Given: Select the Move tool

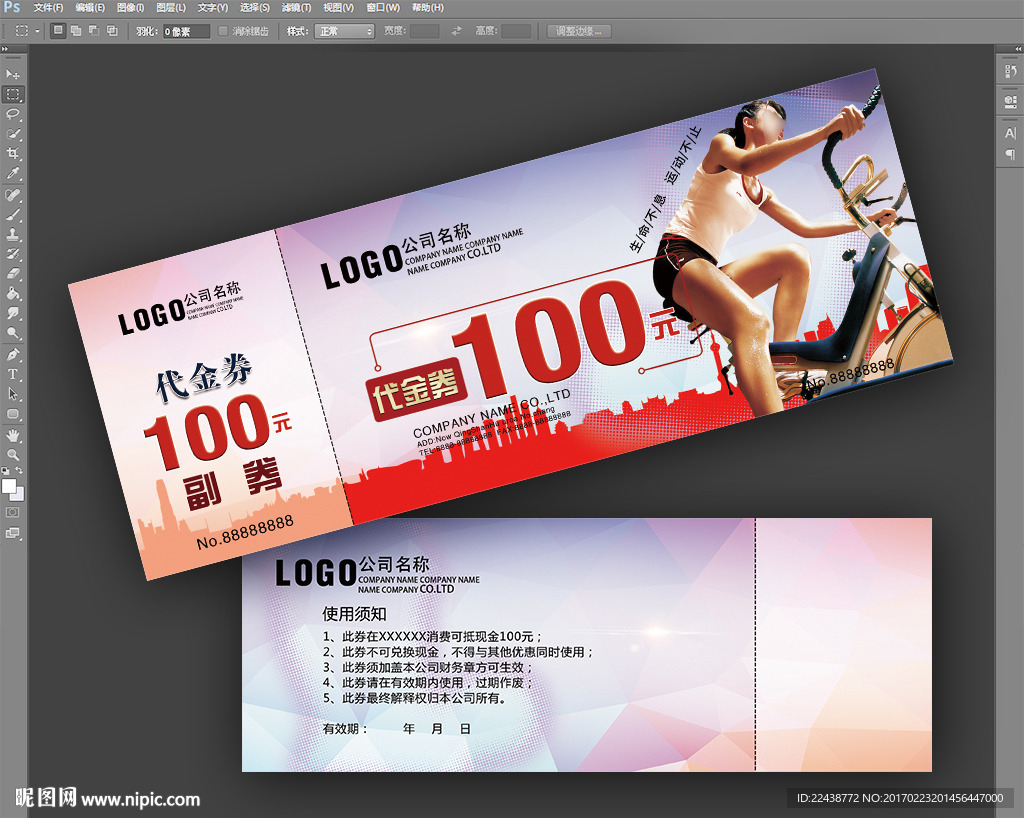Looking at the screenshot, I should click(x=12, y=74).
